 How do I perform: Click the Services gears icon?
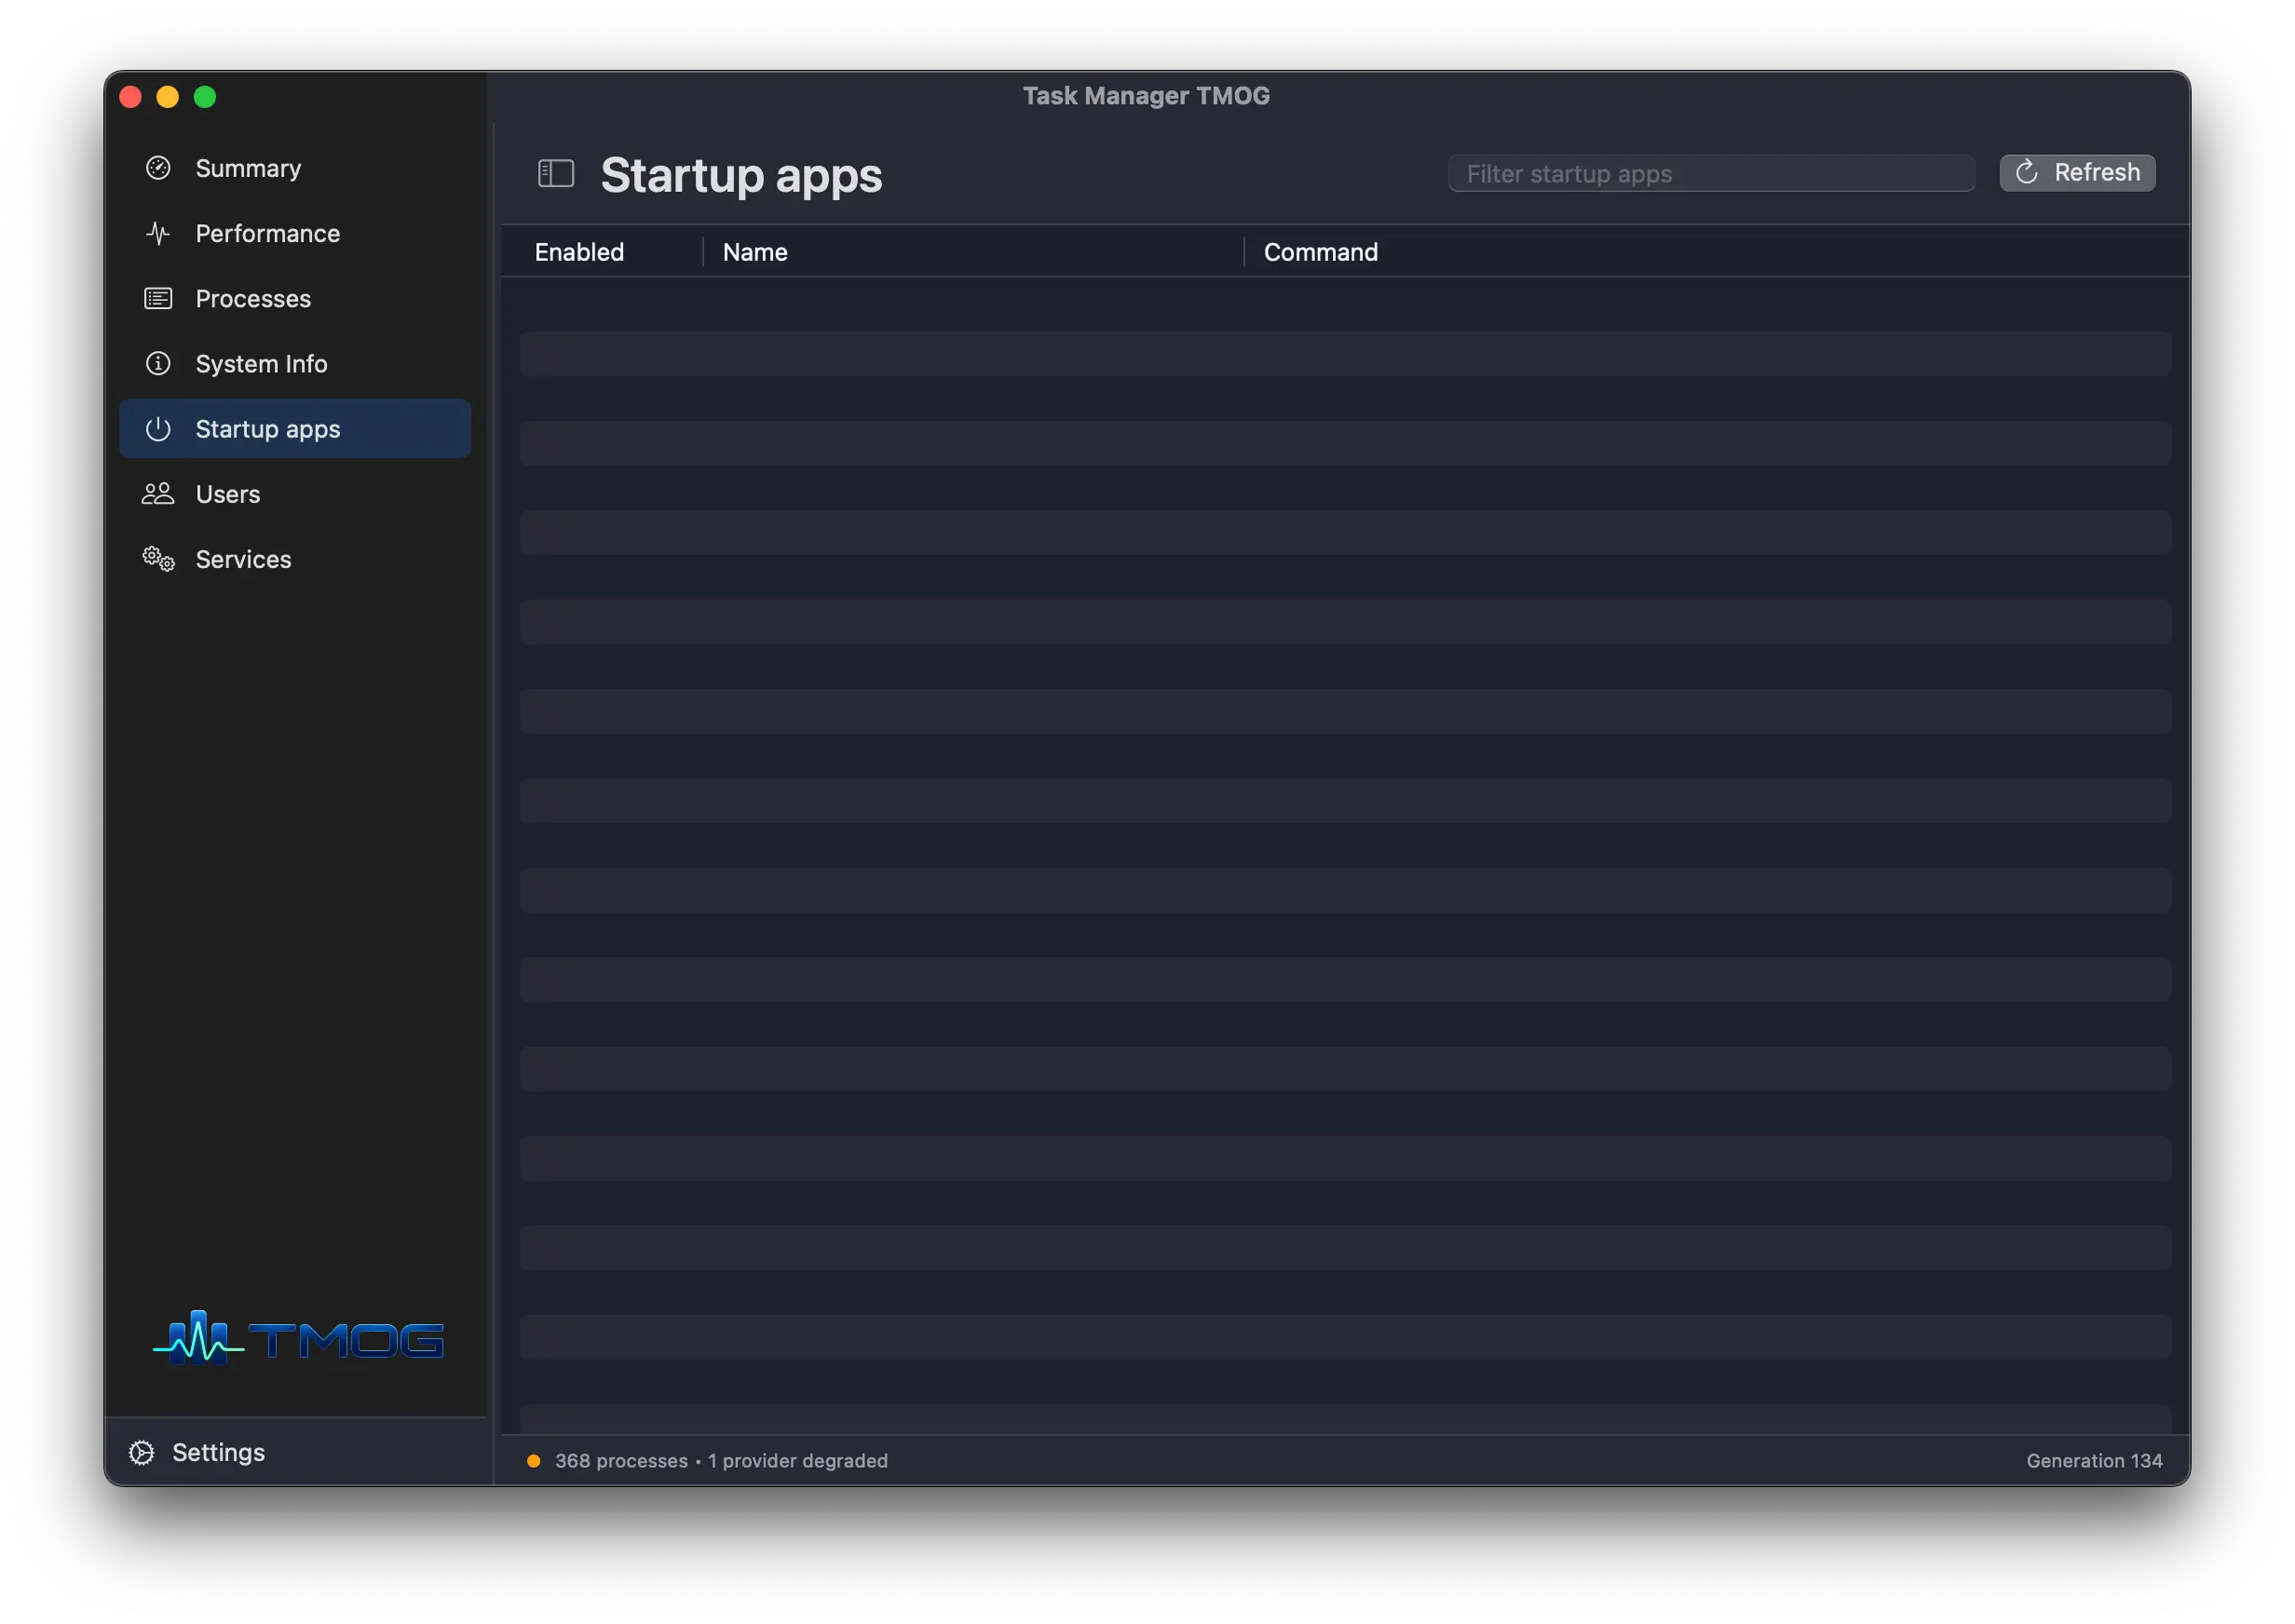tap(158, 559)
